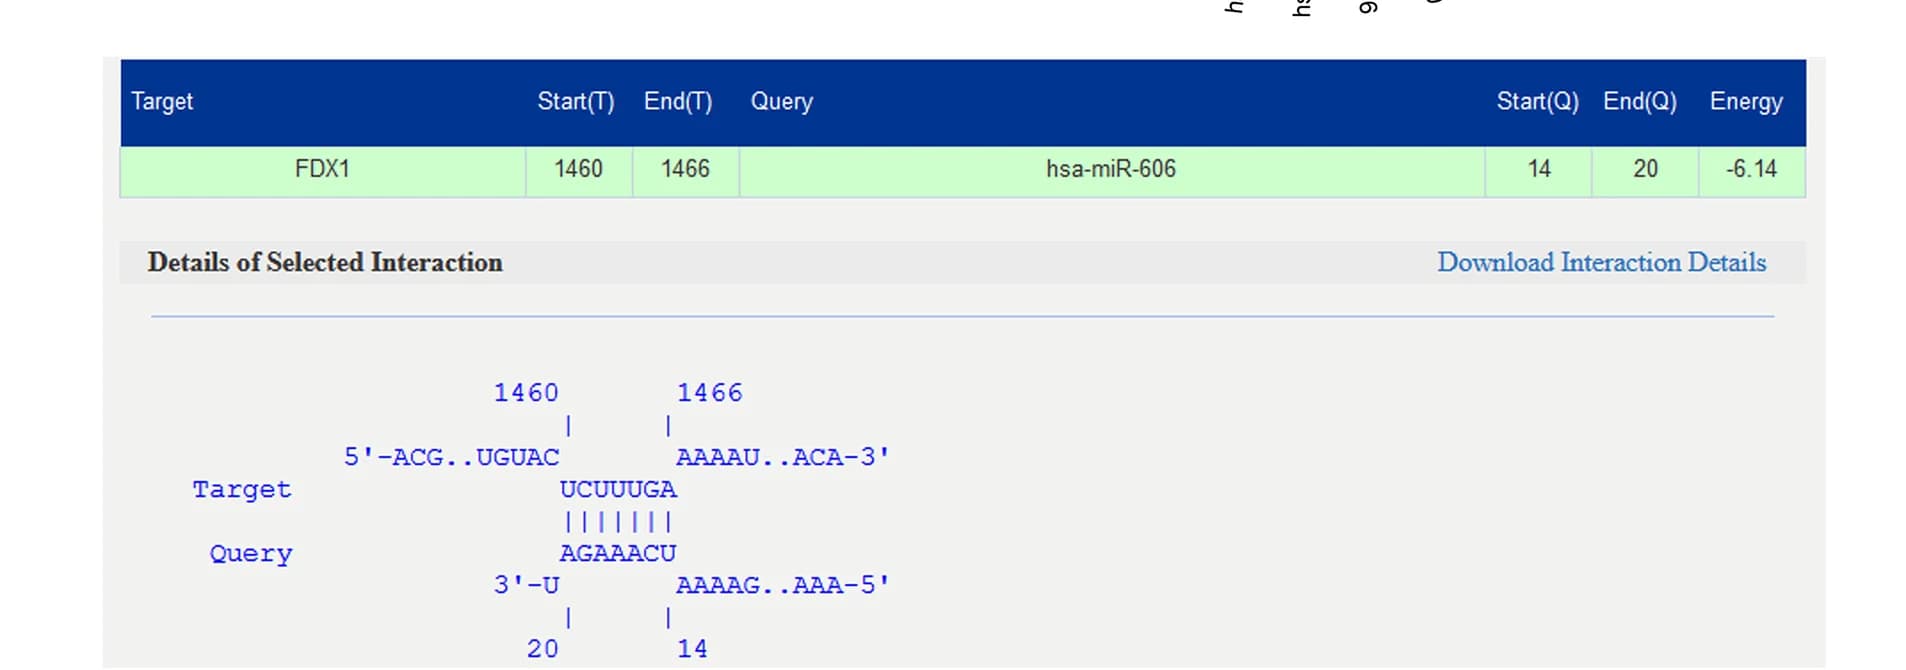Viewport: 1906px width, 670px height.
Task: Click the 1466 position label above alignment
Action: point(710,393)
